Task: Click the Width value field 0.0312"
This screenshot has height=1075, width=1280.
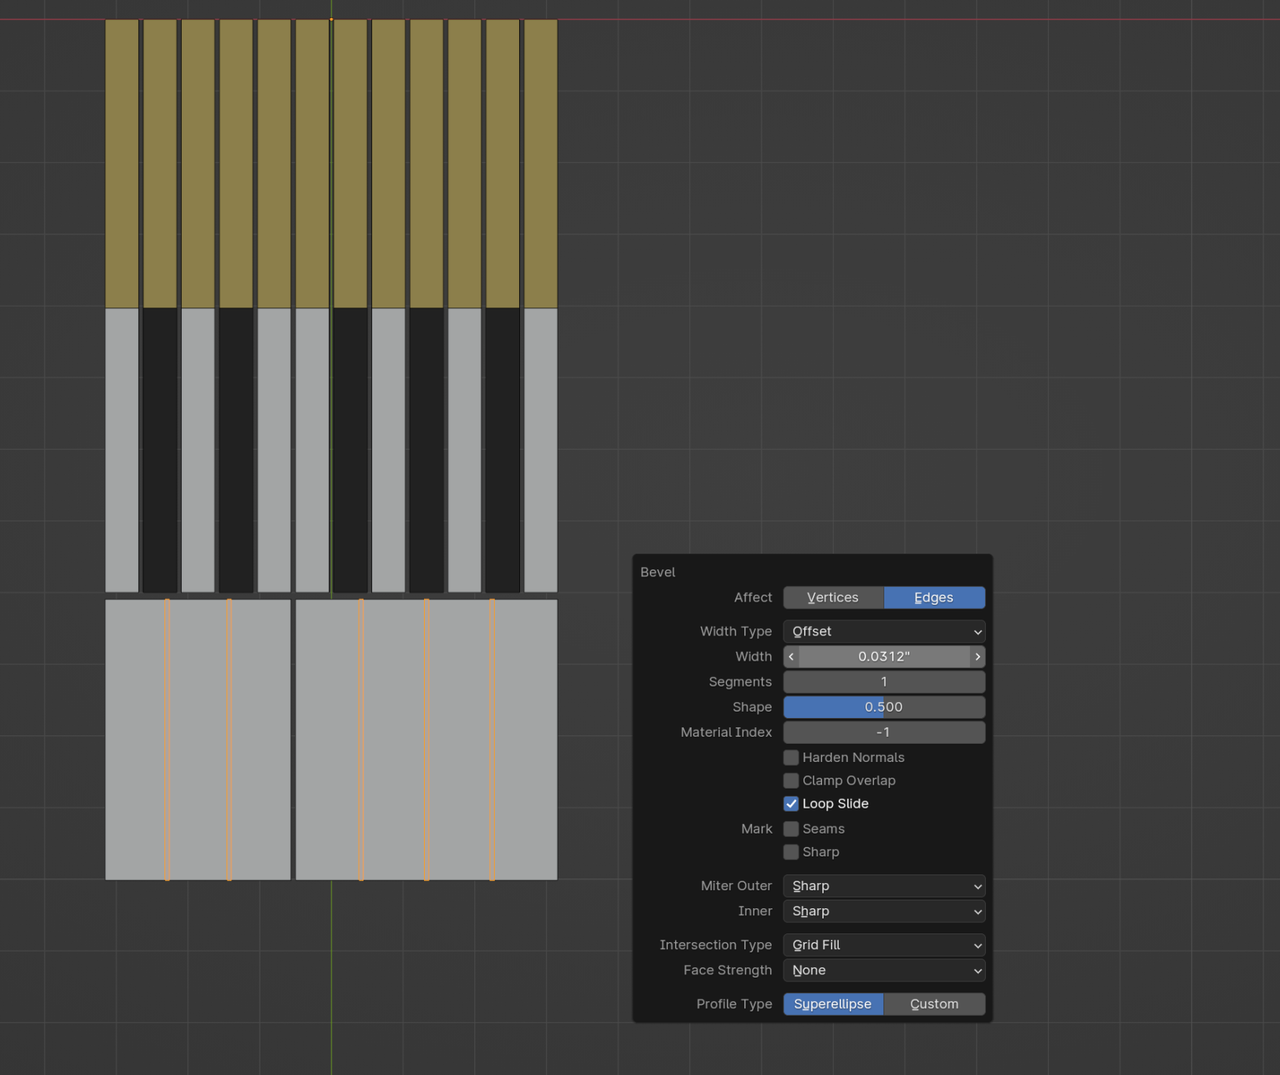Action: point(884,656)
